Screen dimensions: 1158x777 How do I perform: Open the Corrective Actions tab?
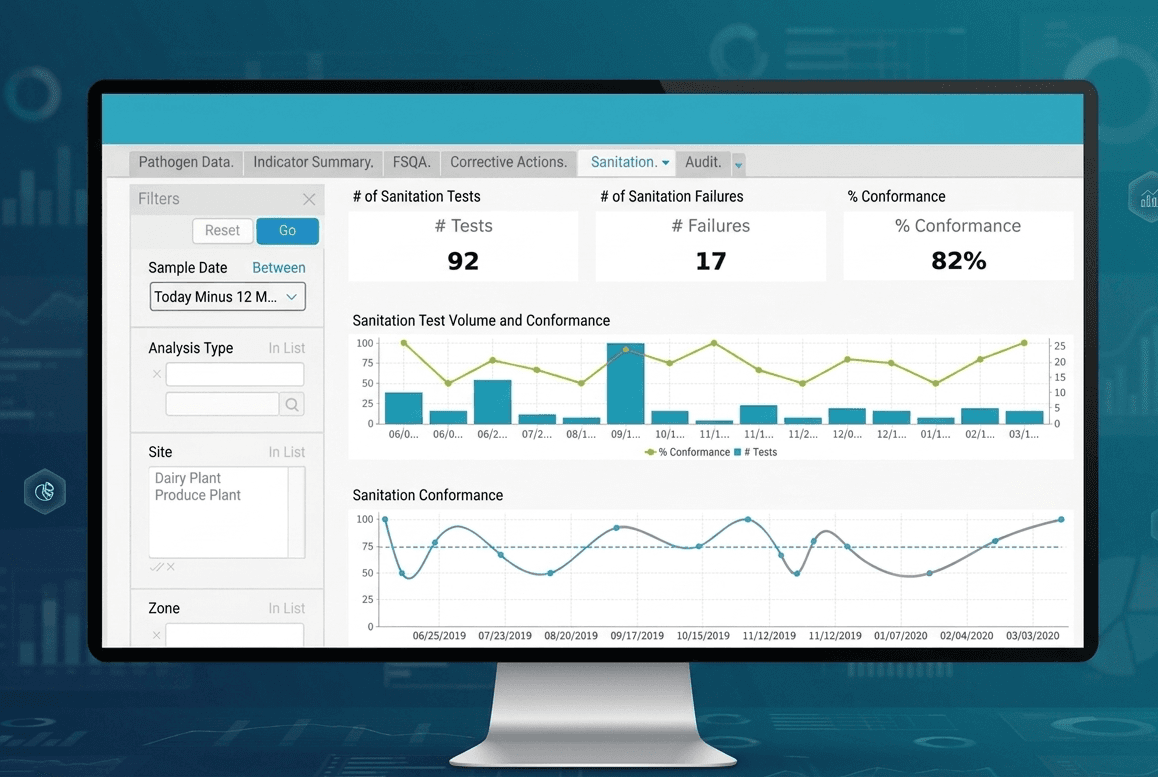coord(508,162)
